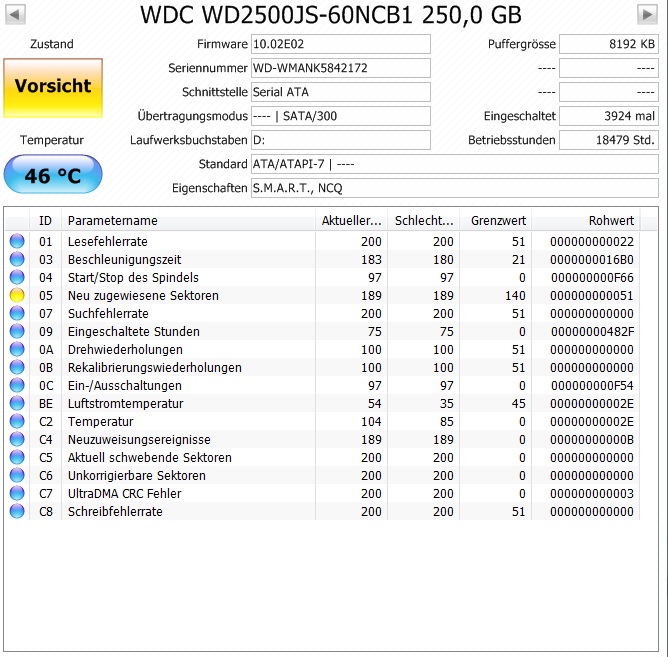
Task: Click the Betriebsstunden 18479 Std. field
Action: [609, 140]
